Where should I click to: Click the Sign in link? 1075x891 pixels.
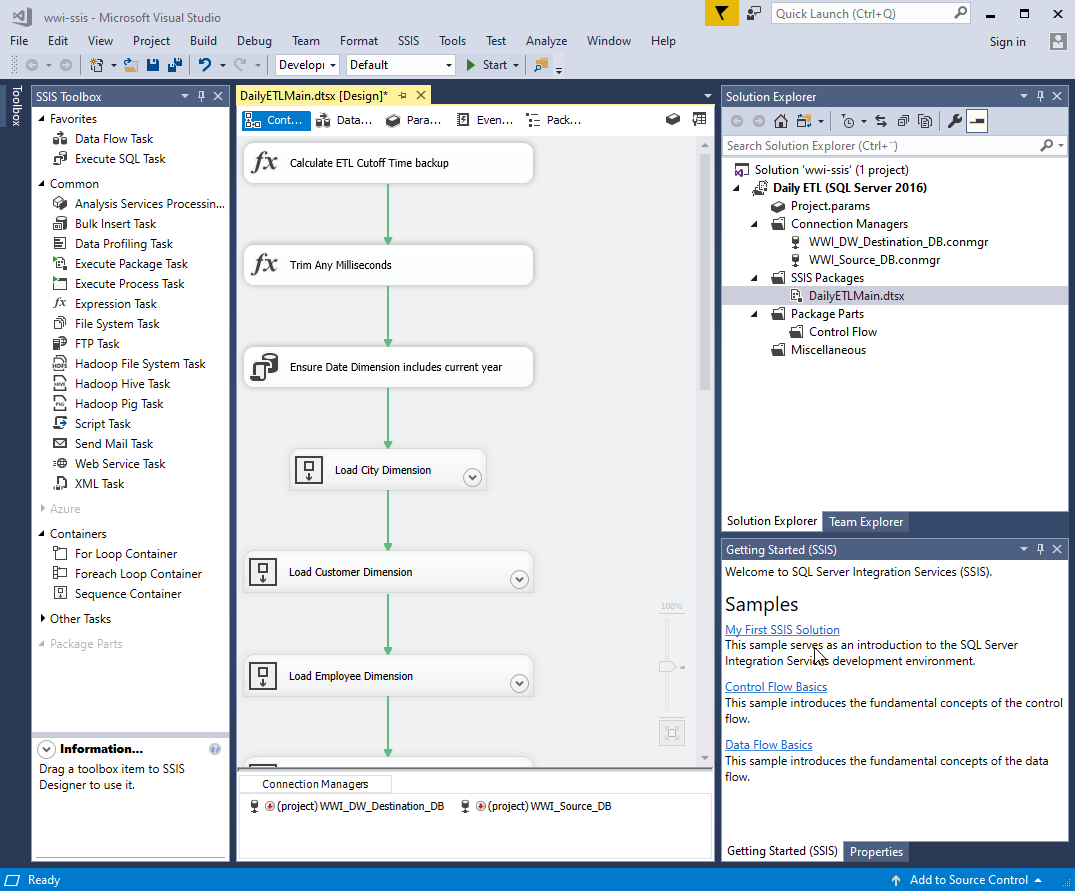coord(1007,42)
